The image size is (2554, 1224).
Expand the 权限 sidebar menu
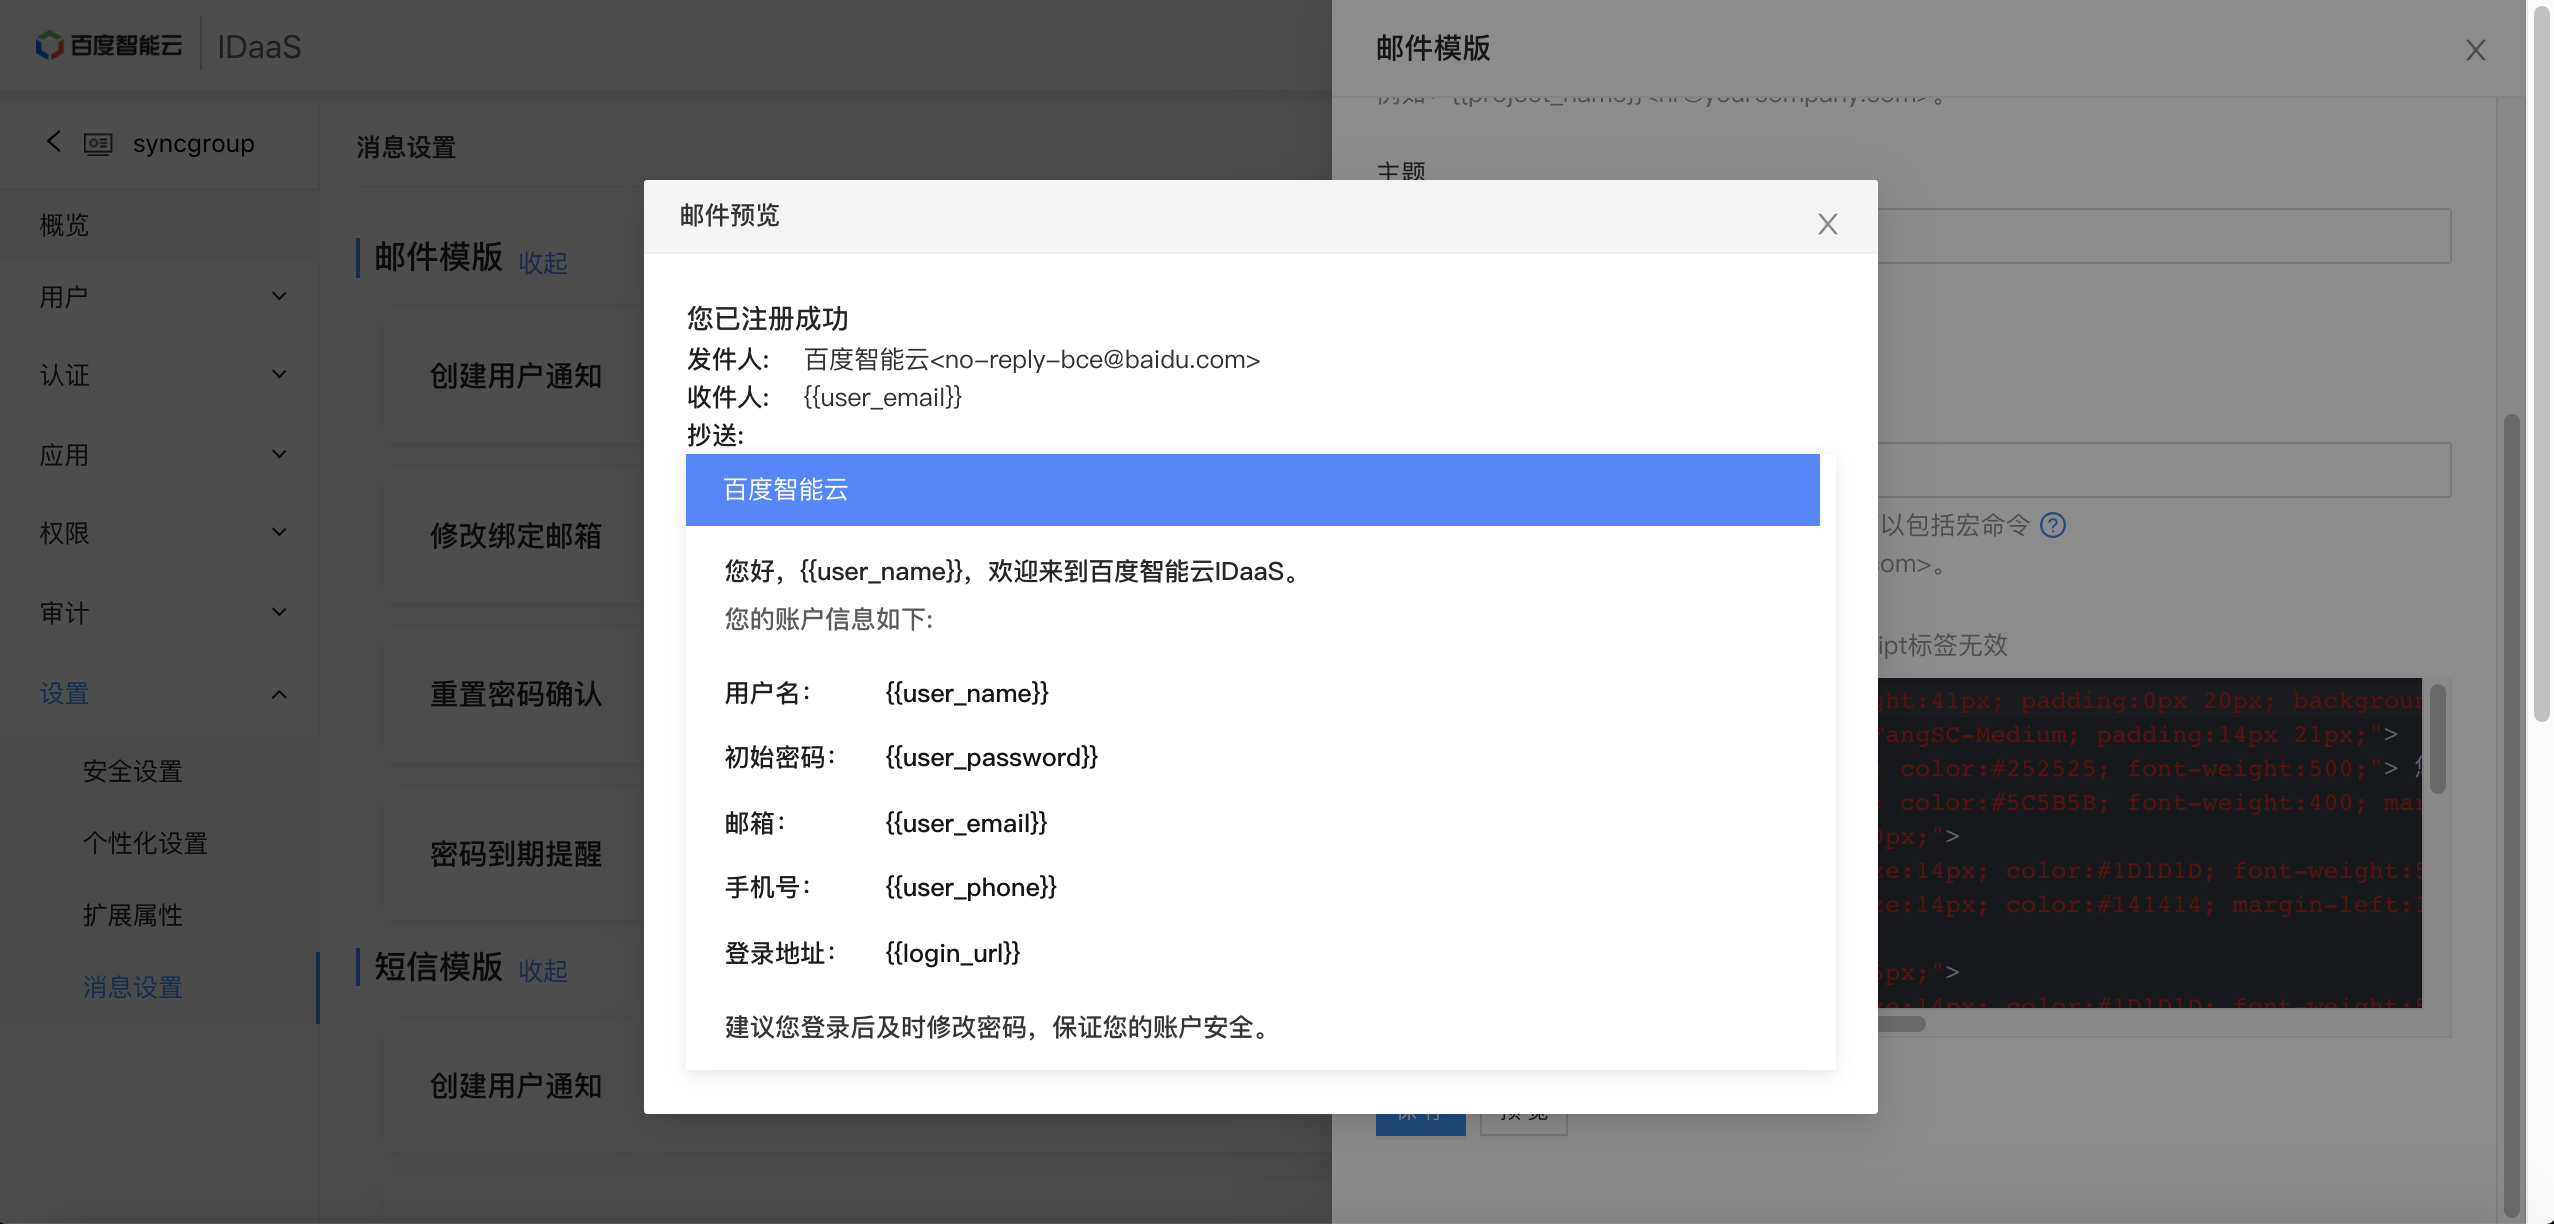[160, 533]
